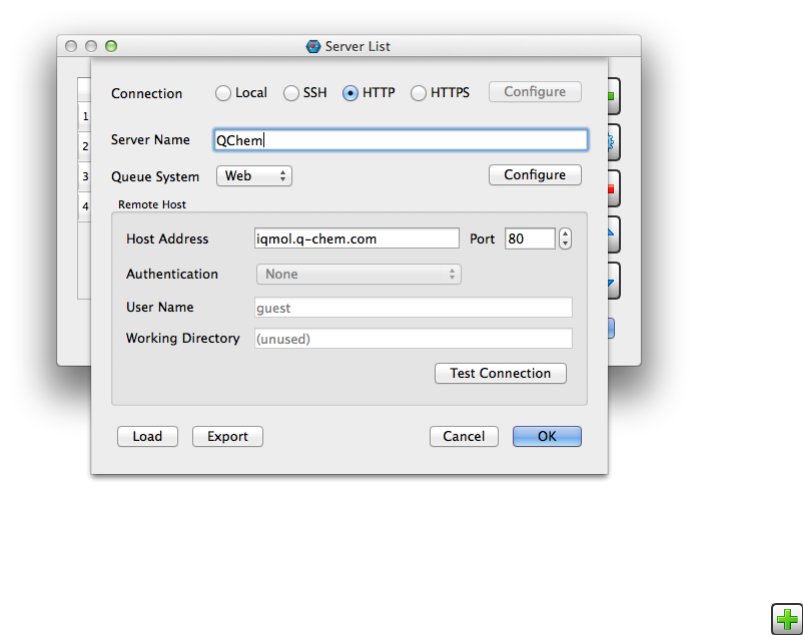Cancel the server dialog

click(464, 436)
